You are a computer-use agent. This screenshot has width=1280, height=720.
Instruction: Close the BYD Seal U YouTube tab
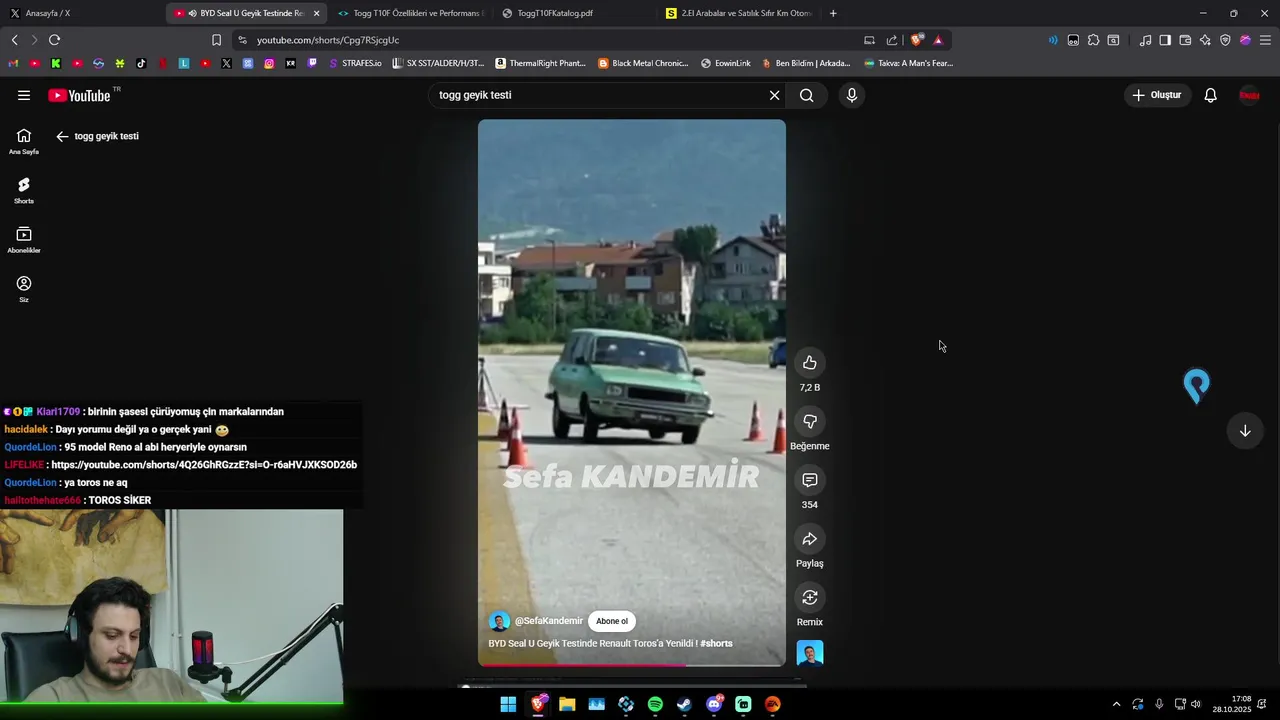[316, 13]
